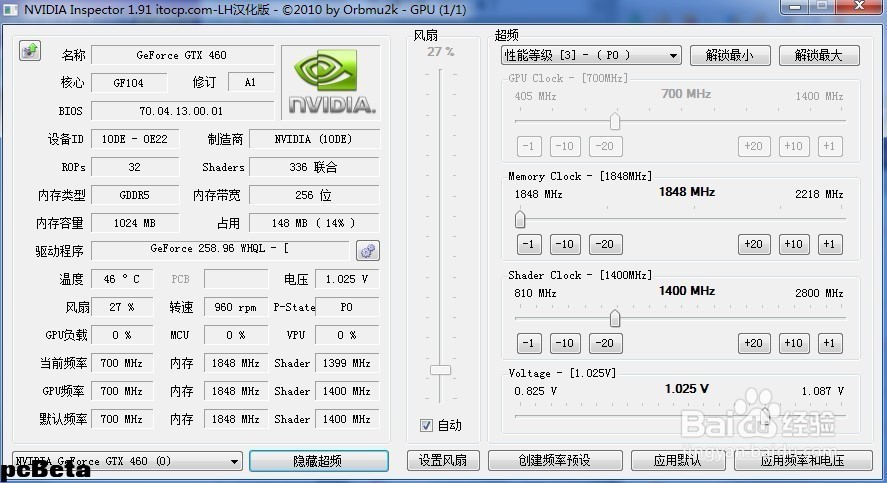Viewport: 887px width, 483px height.
Task: Open the NVIDIA GeForce GTX 460 (0) GPU selector
Action: pyautogui.click(x=128, y=462)
